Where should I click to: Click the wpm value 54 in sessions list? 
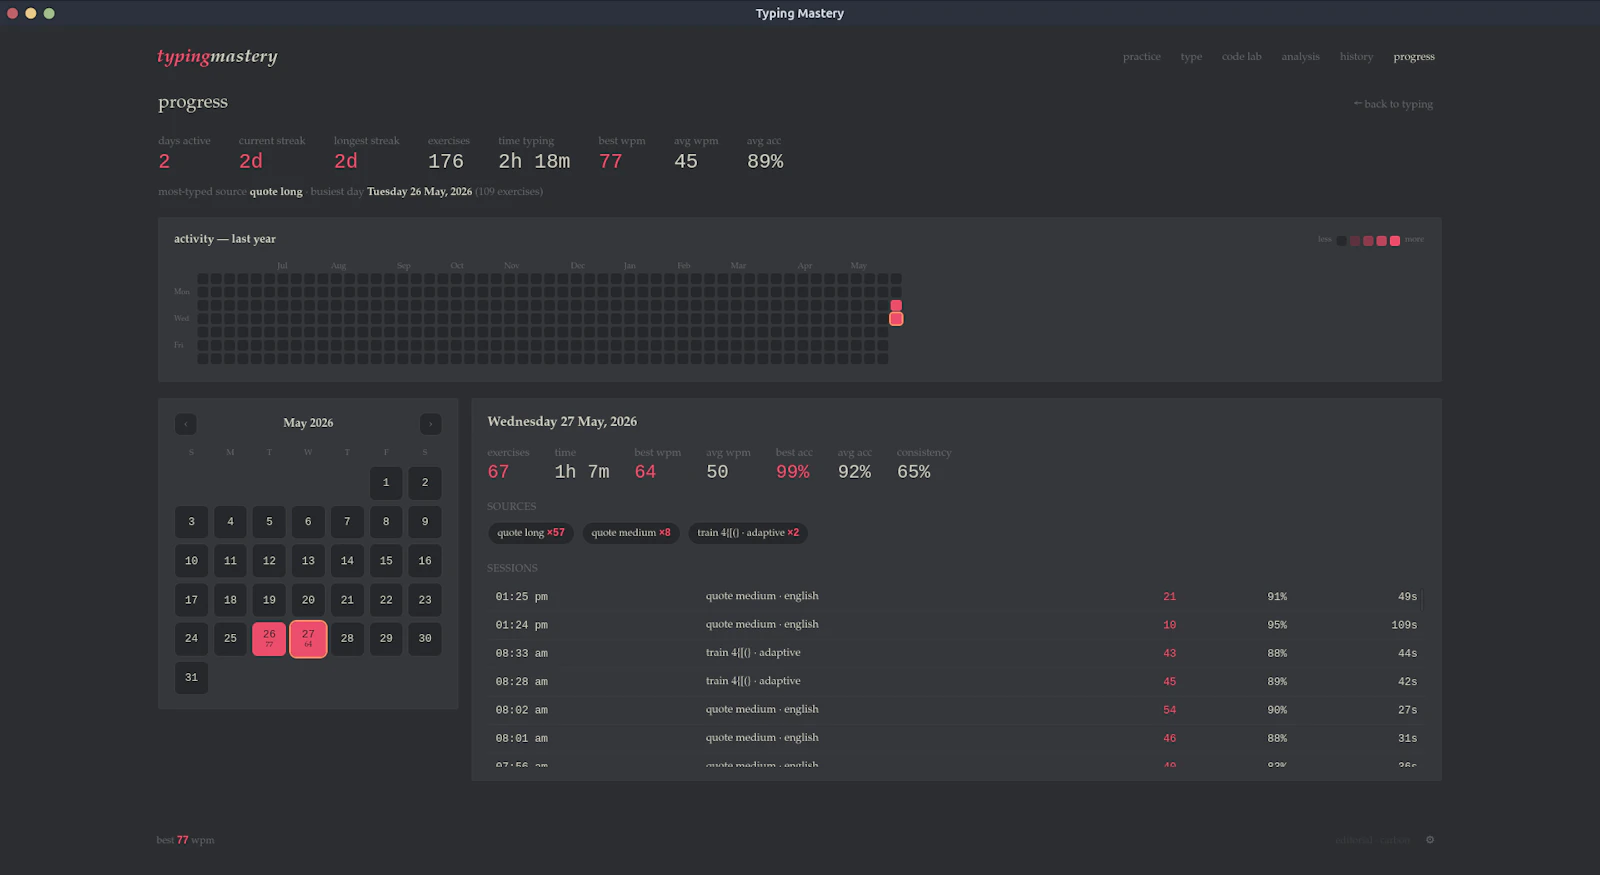(1170, 710)
